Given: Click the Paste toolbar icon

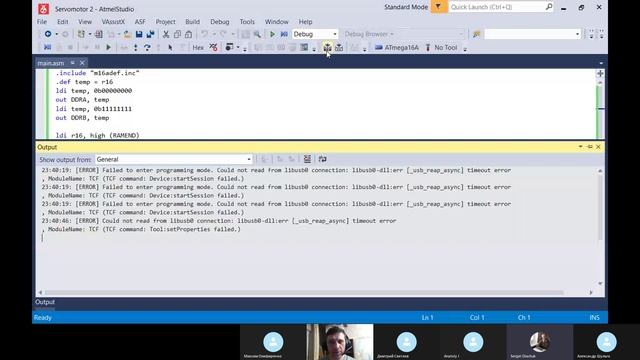Looking at the screenshot, I should [188, 34].
